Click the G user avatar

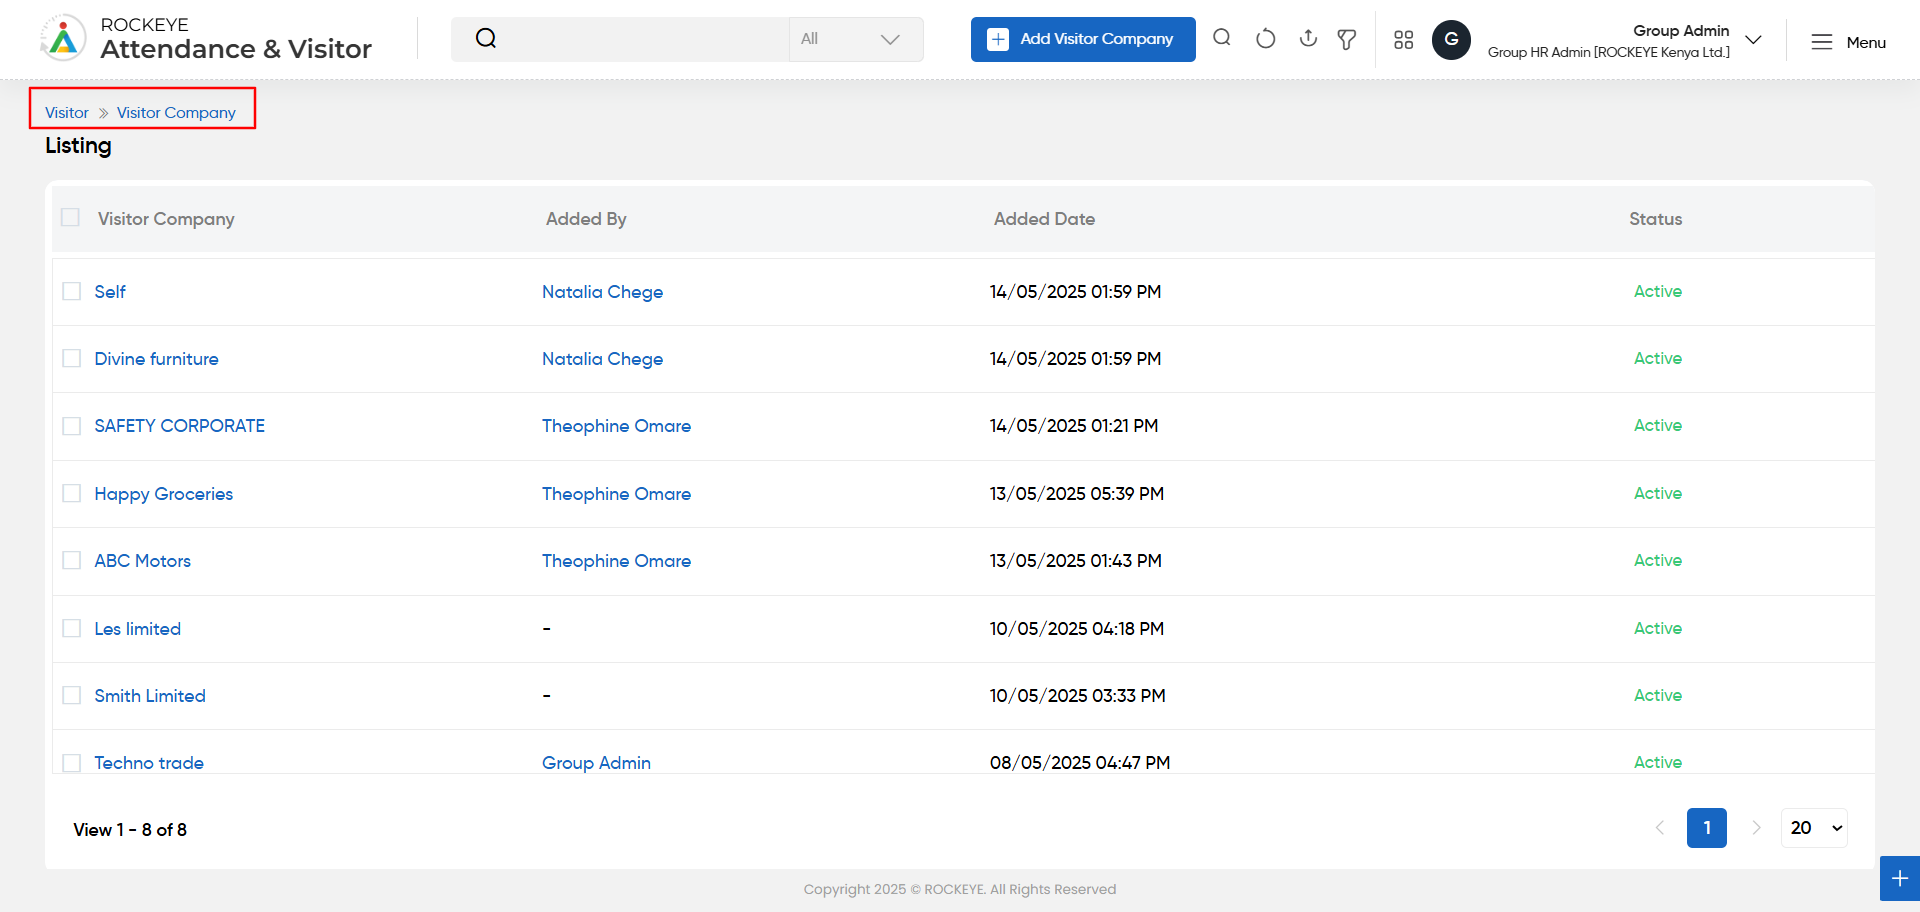[x=1451, y=40]
